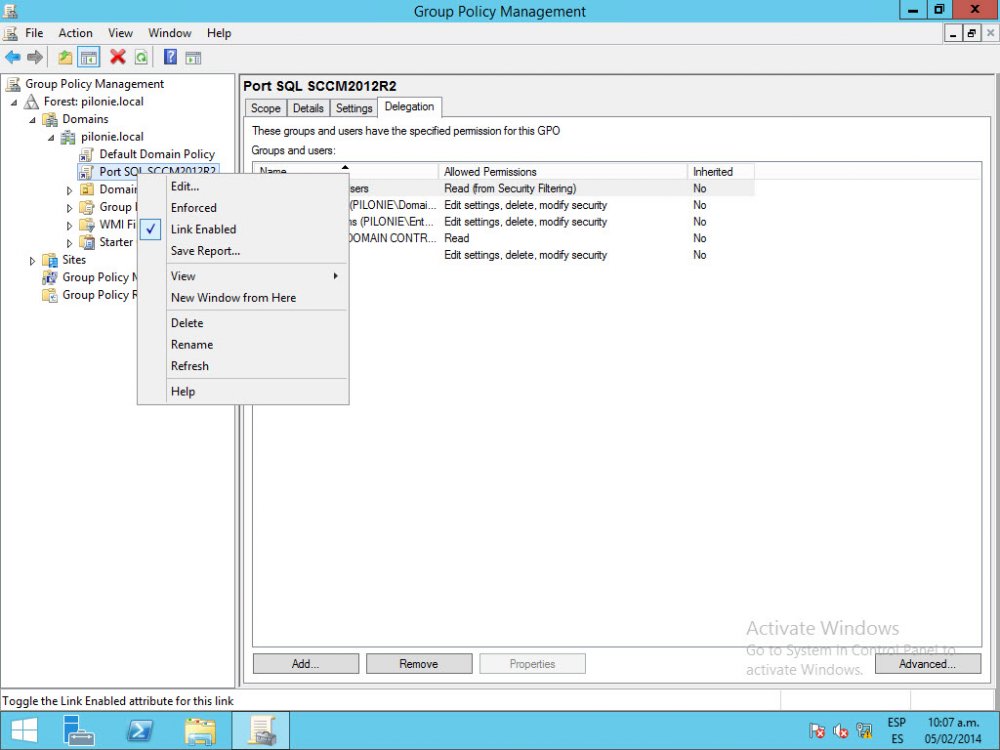
Task: Toggle the Show/Hide Action Pane toolbar icon
Action: pyautogui.click(x=193, y=57)
